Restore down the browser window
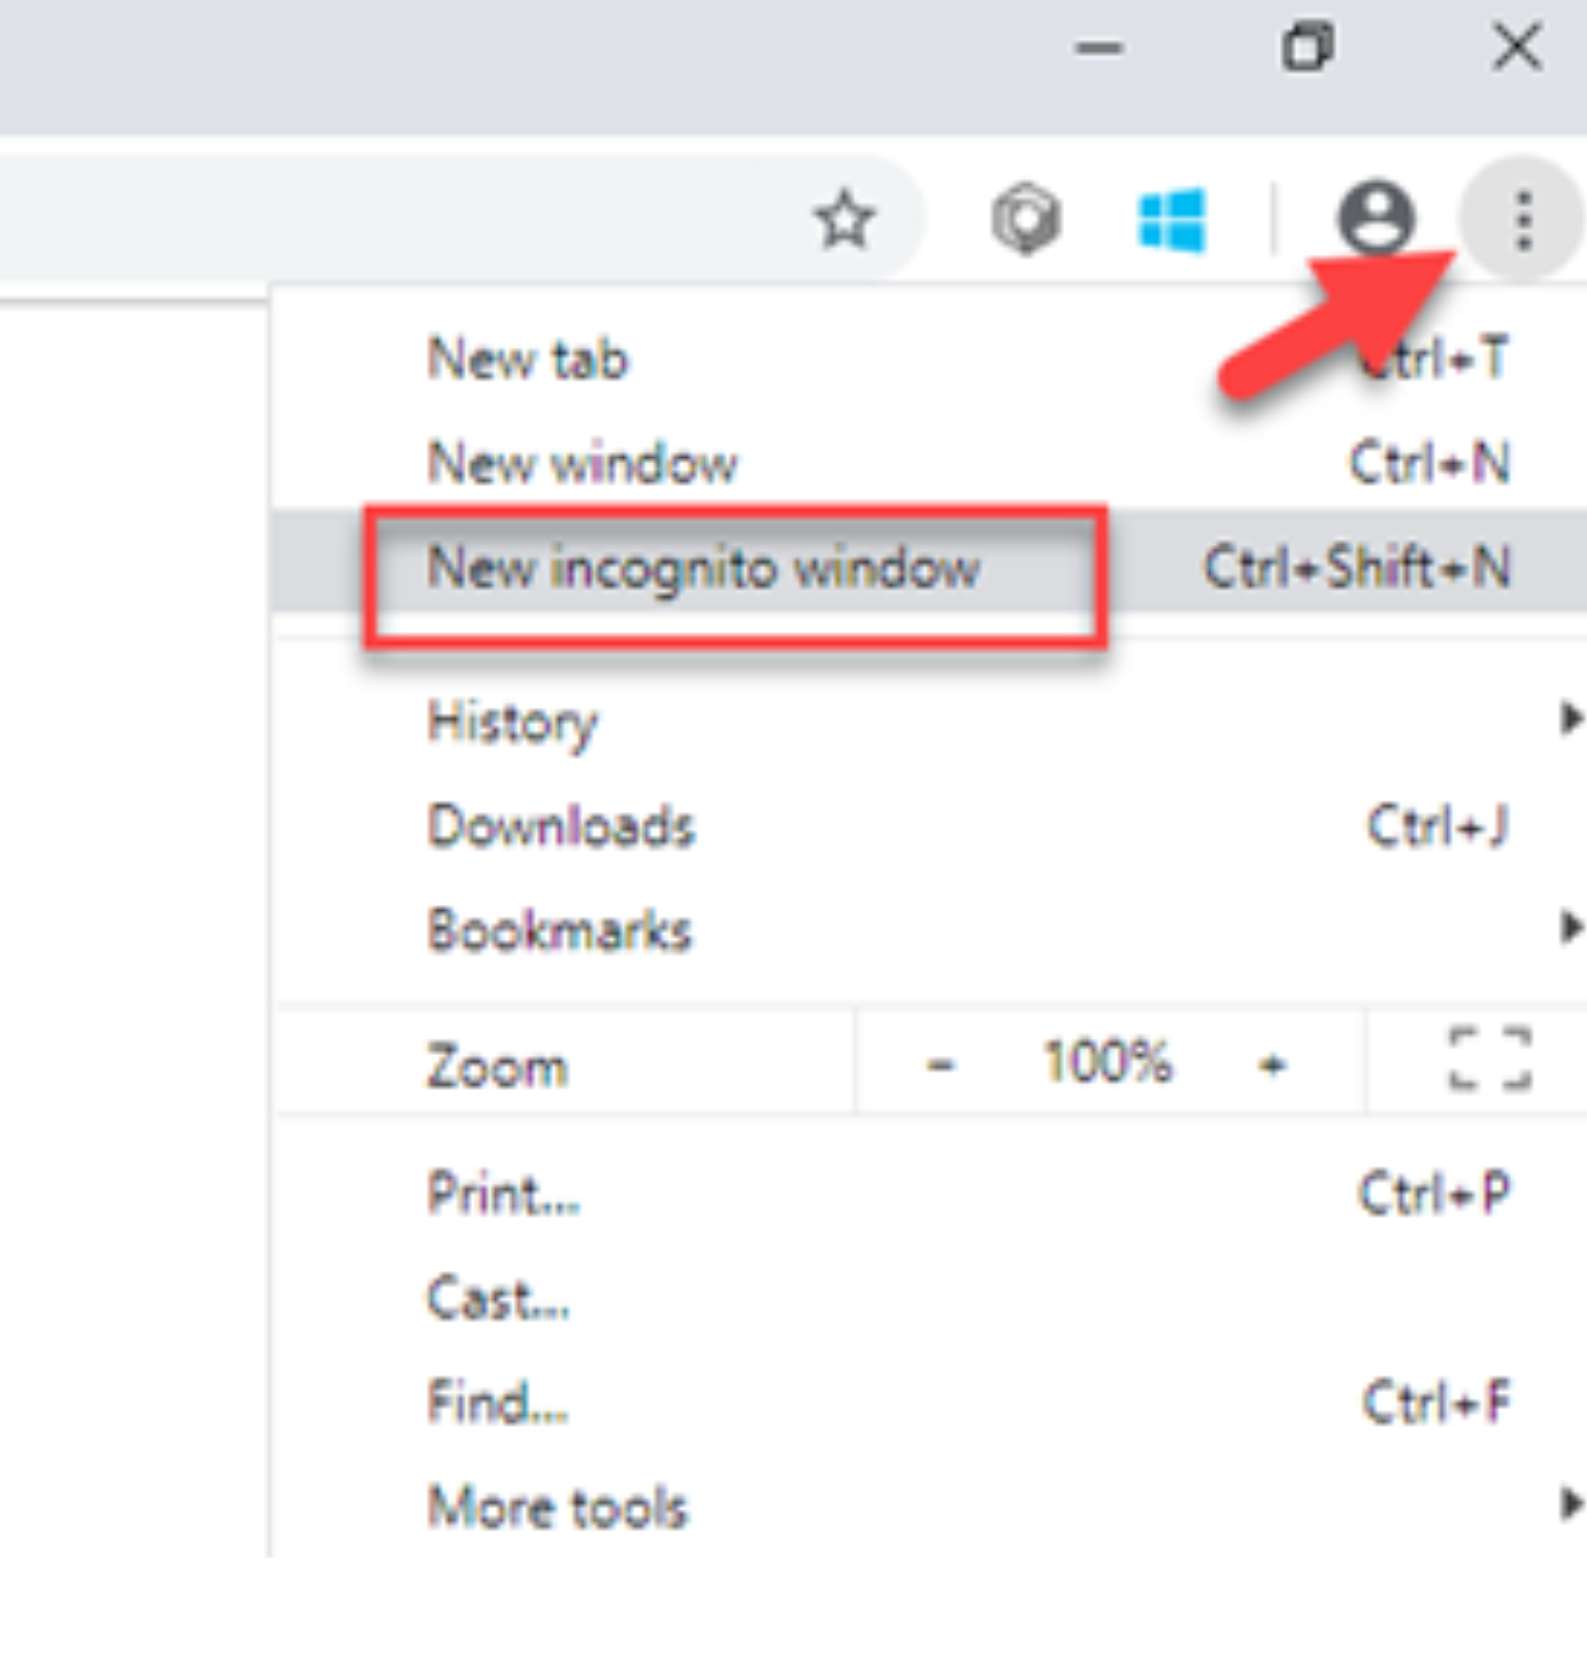 1307,47
